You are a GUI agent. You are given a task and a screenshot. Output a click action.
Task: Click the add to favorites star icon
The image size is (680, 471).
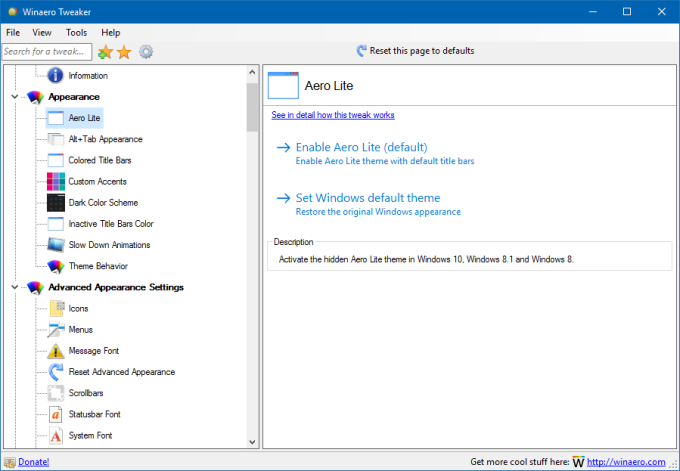tap(105, 51)
